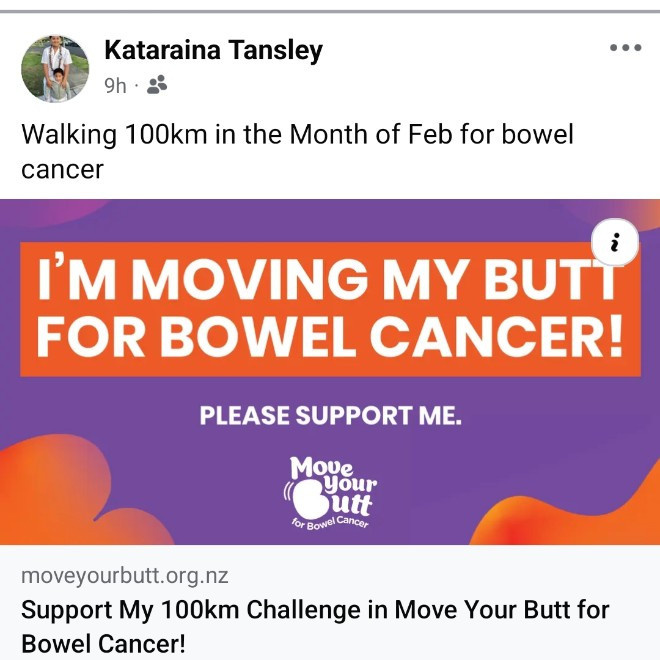The width and height of the screenshot is (660, 660).
Task: Click the orange "I'm Moving My Butt" headline
Action: [x=330, y=280]
